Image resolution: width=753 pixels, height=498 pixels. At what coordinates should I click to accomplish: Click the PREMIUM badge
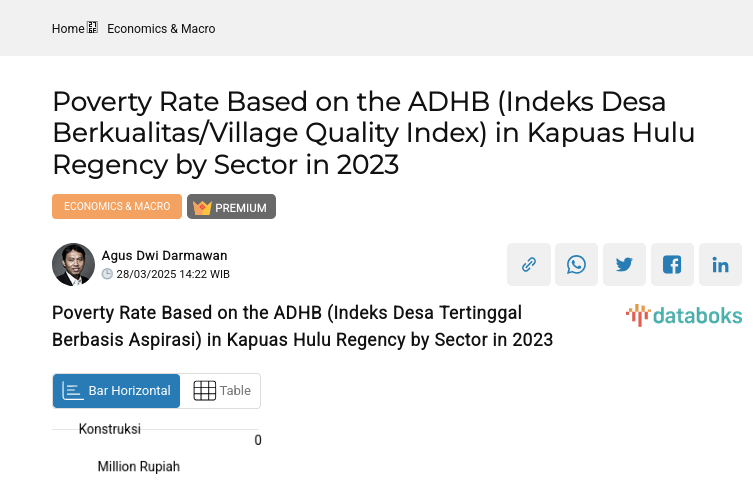tap(231, 206)
